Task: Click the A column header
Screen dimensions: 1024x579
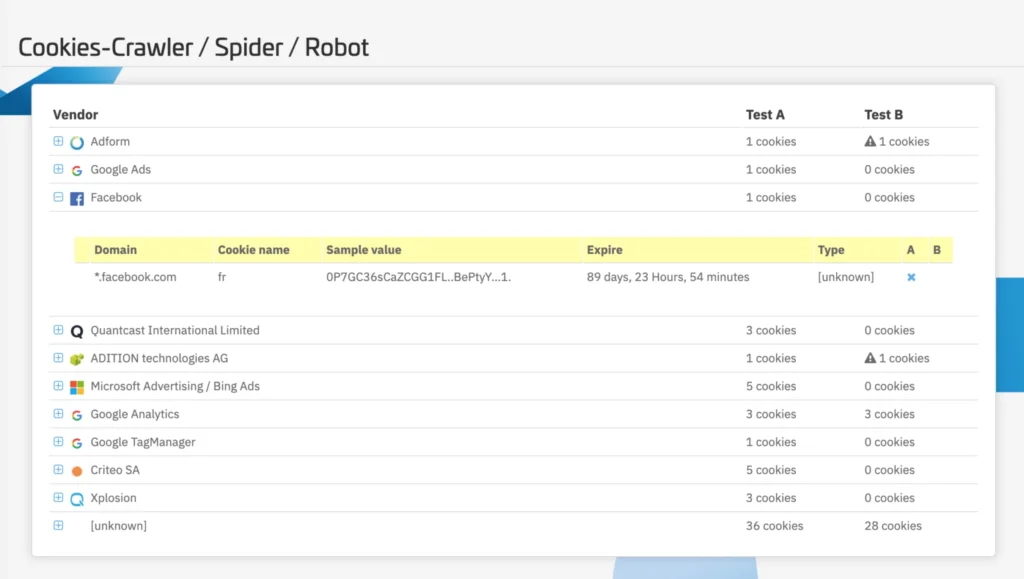Action: click(x=910, y=250)
